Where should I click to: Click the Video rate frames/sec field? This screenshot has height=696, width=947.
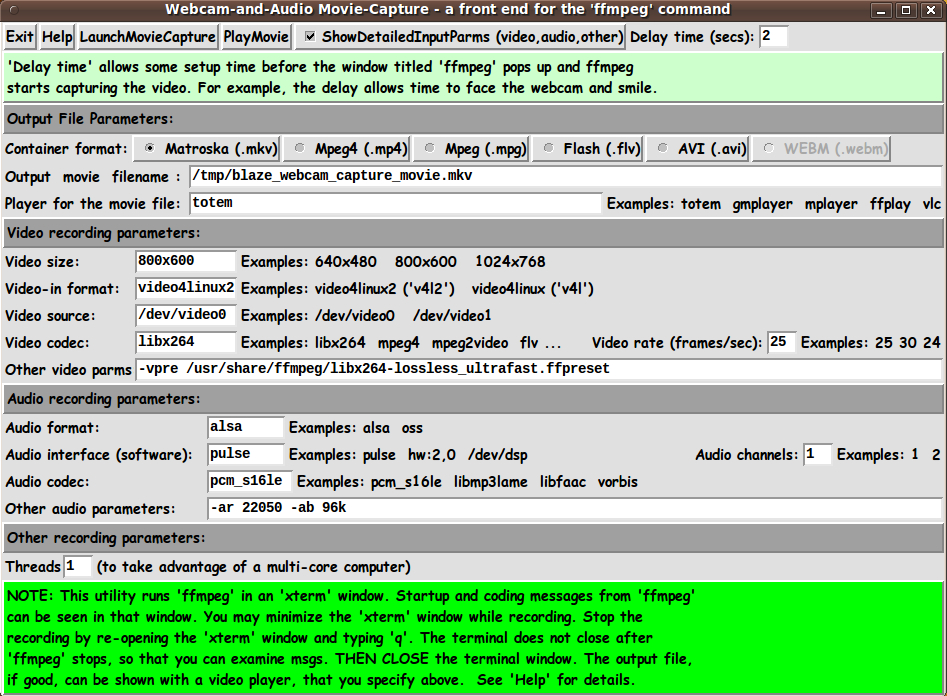click(781, 342)
